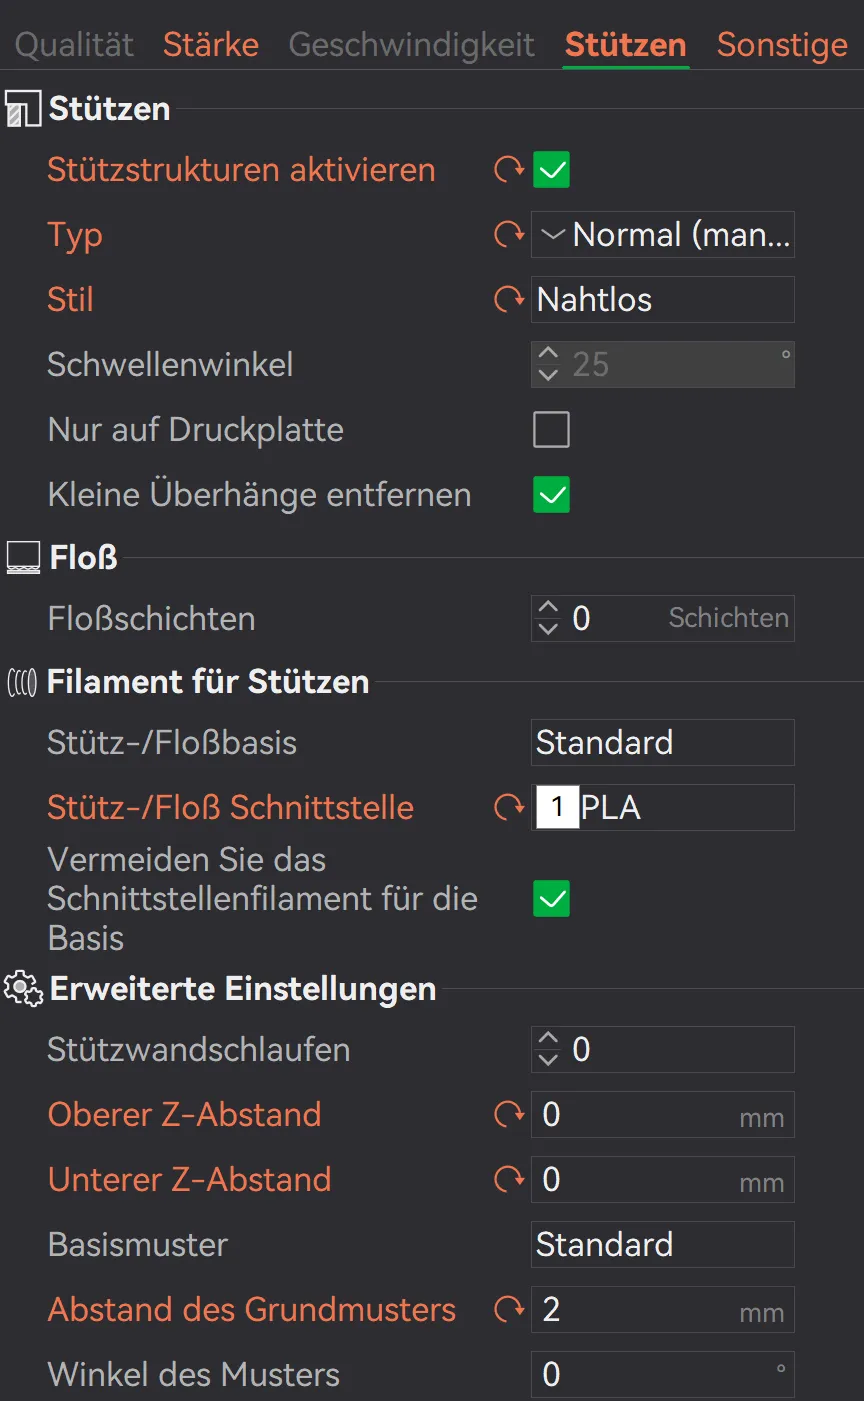Reset Stützstrukturen aktivieren with its undo arrow
864x1401 pixels.
point(510,170)
